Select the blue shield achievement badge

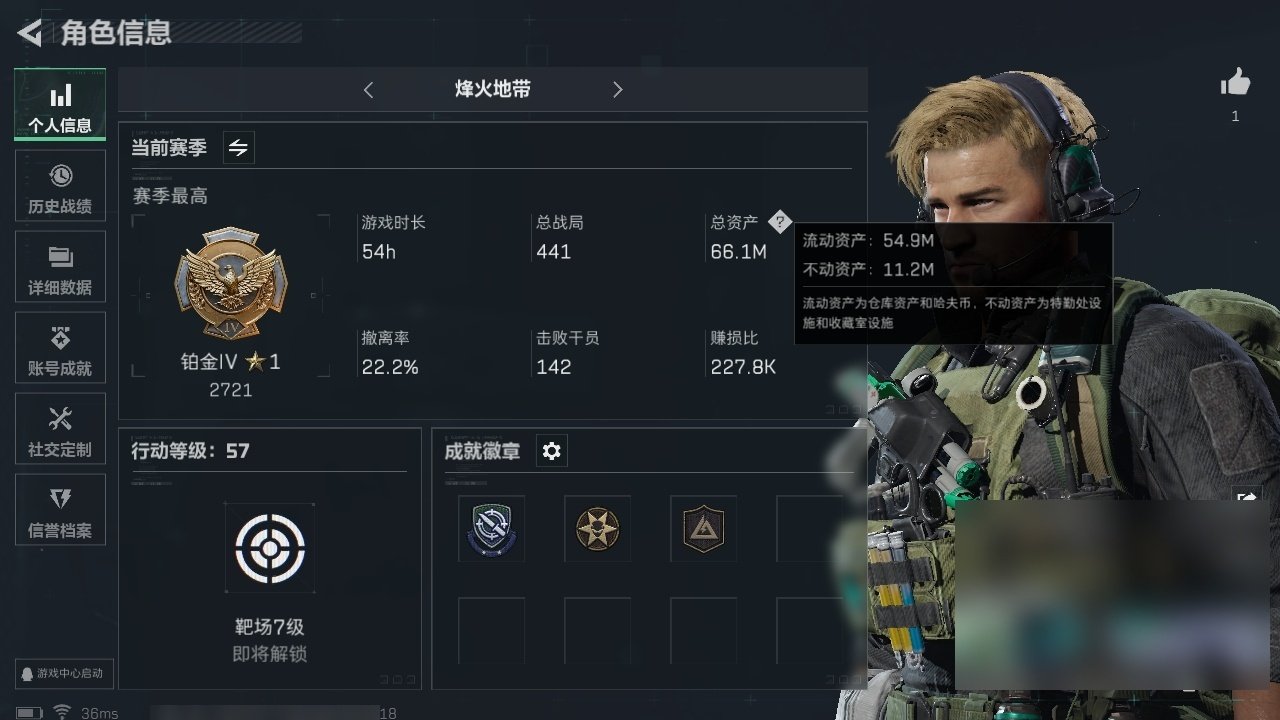point(491,528)
